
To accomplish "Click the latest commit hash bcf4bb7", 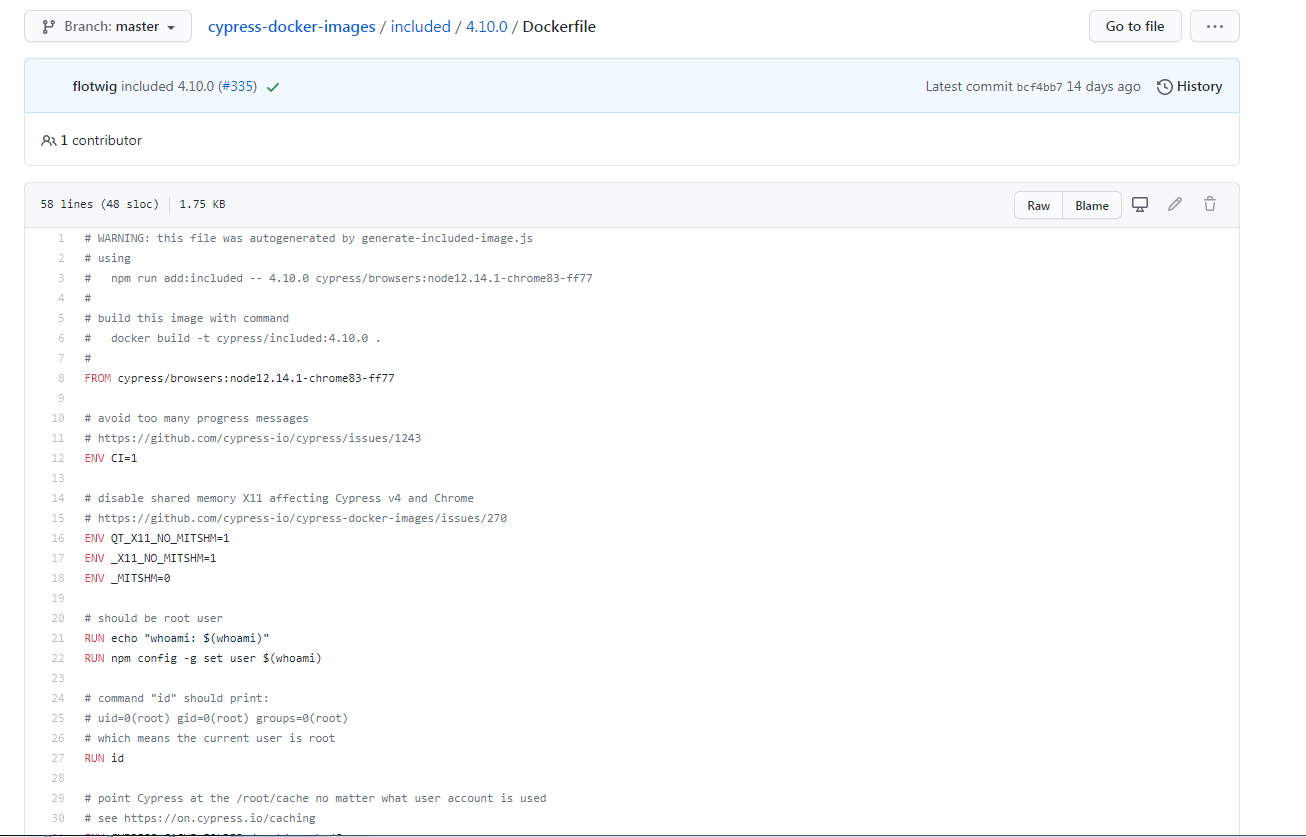I will (x=1040, y=86).
